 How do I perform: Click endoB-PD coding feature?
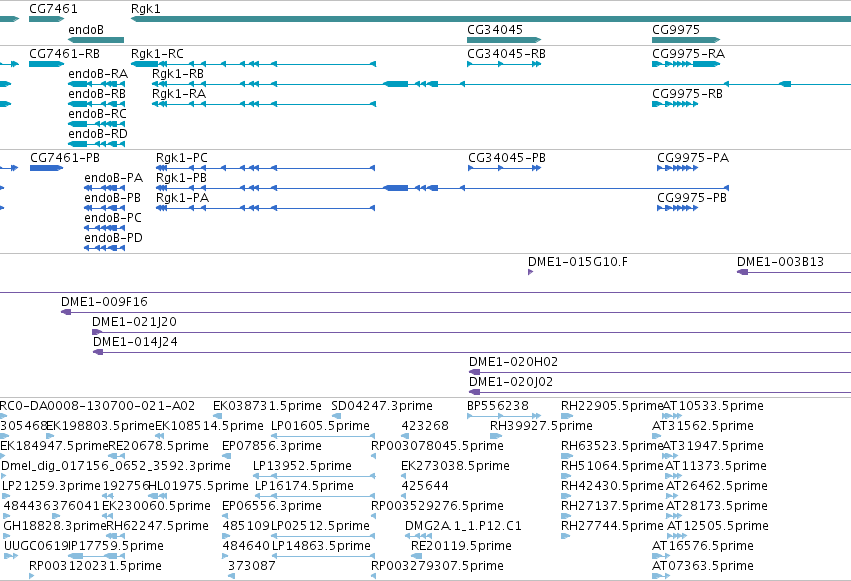tap(105, 248)
